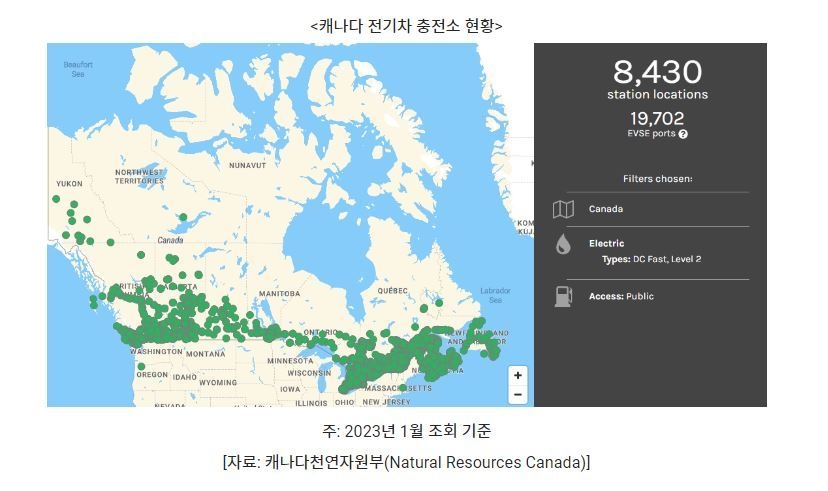Click the 'station locations' label
Viewport: 828px width, 491px height.
657,95
